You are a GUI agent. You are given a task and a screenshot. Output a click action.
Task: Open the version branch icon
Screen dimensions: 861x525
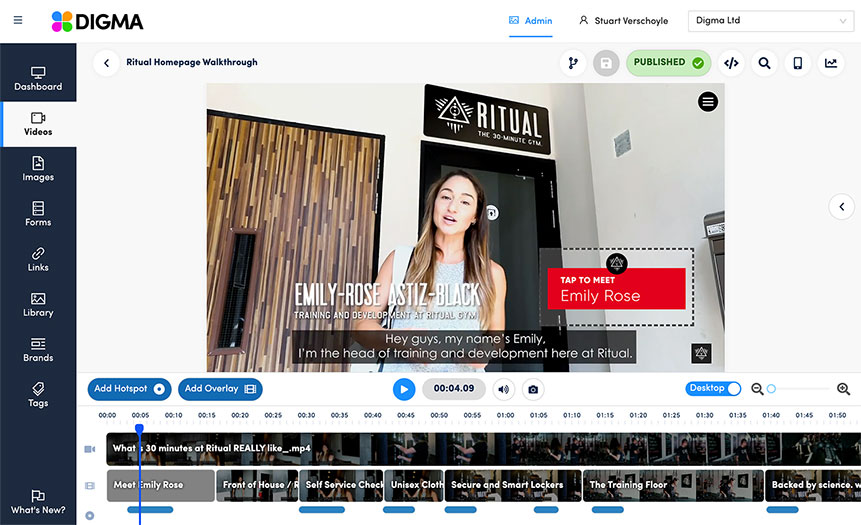pyautogui.click(x=573, y=63)
